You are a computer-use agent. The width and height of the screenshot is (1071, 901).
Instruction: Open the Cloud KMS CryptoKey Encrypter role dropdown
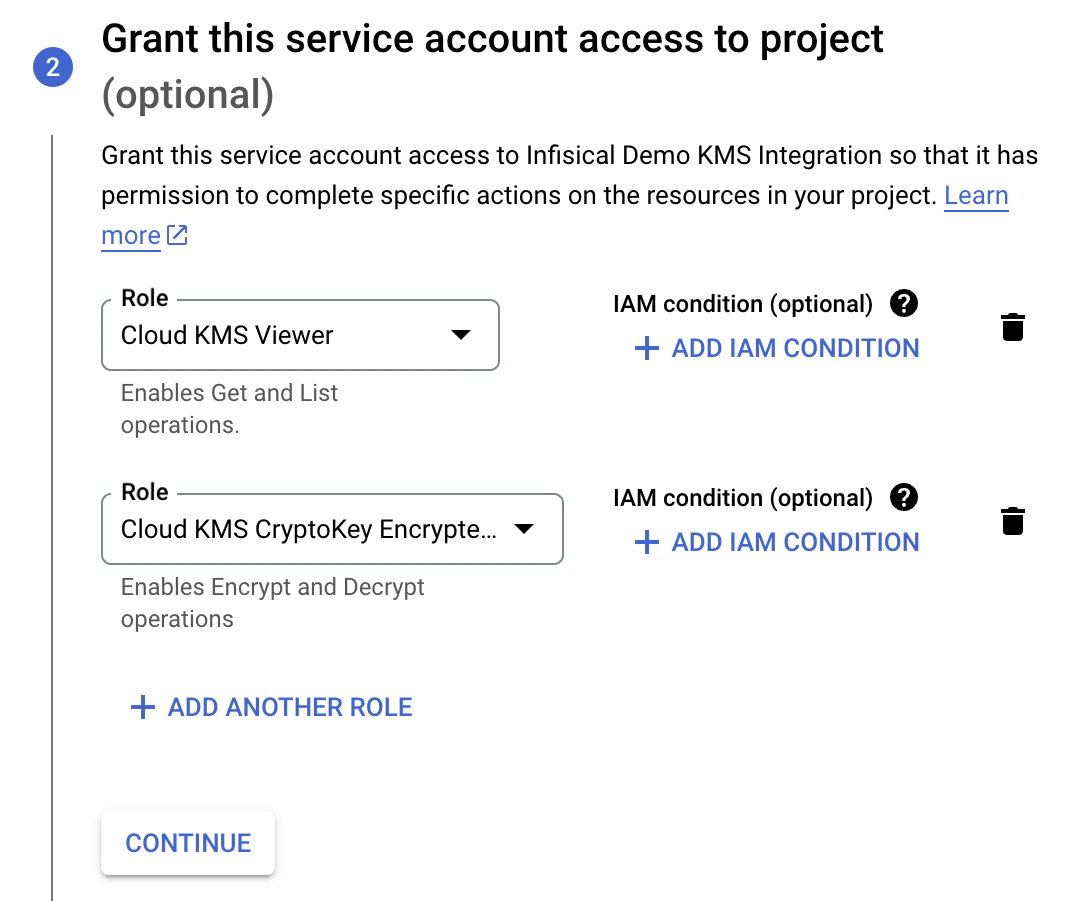tap(332, 529)
